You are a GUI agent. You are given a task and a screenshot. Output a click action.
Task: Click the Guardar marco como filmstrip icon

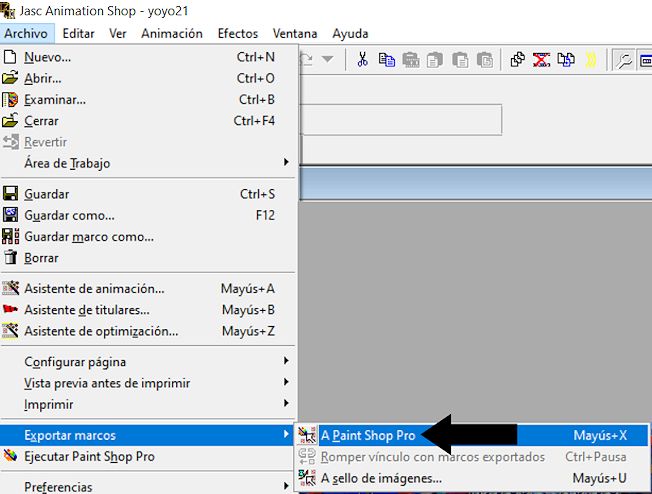pos(10,236)
